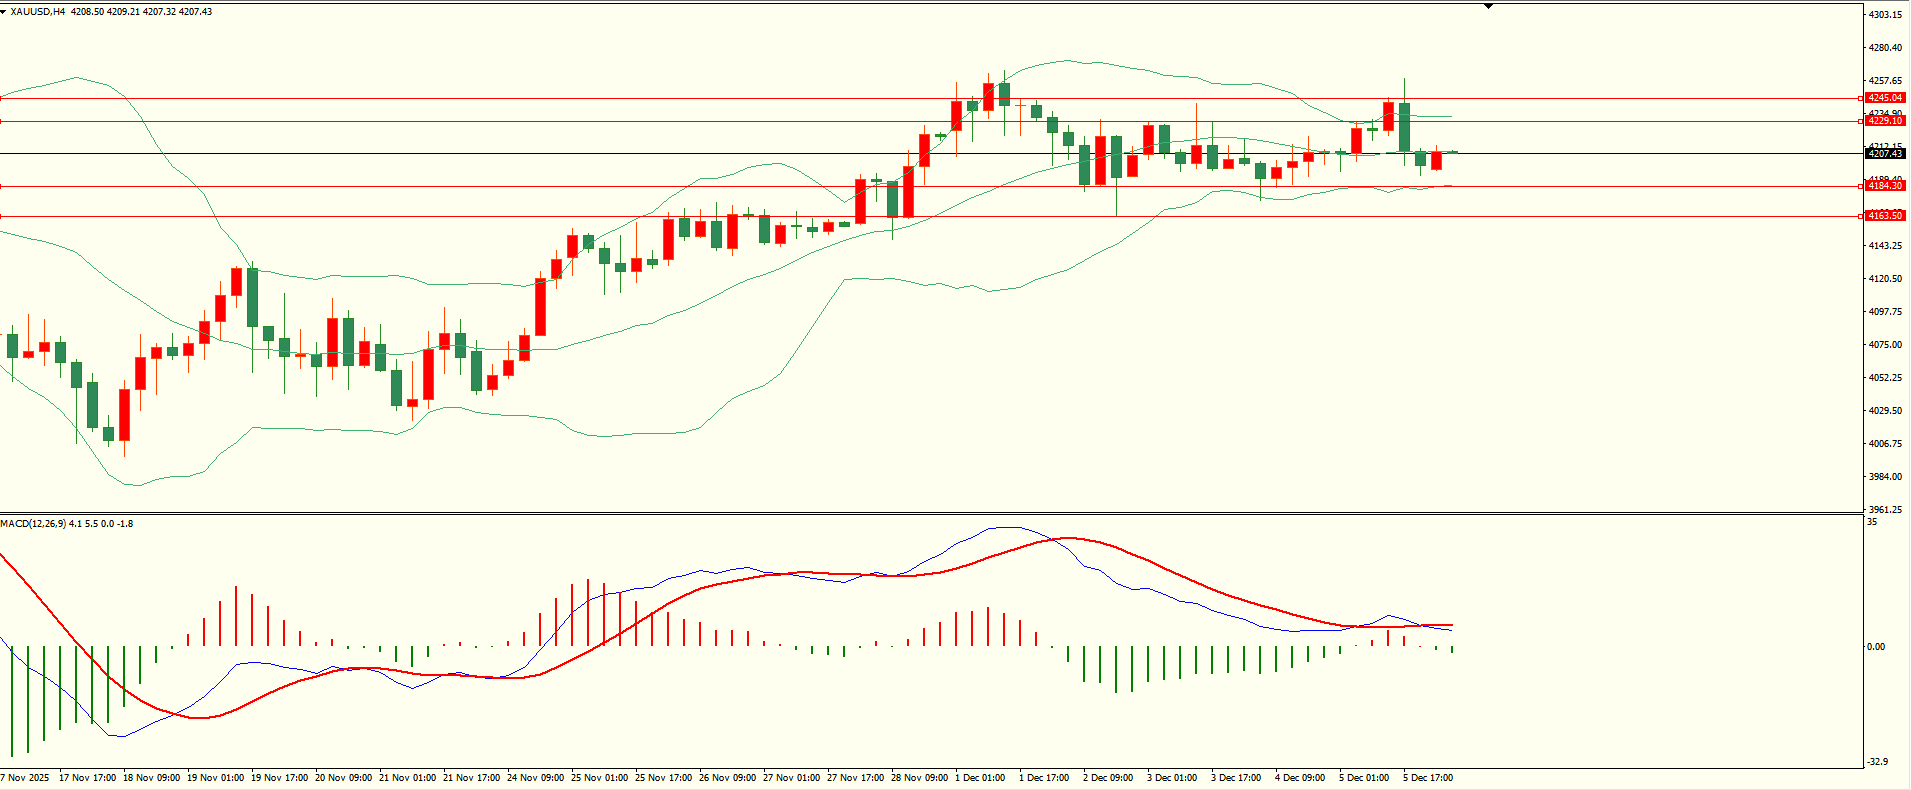The image size is (1911, 790).
Task: Click the XAUUSD,H4 symbol title text
Action: pos(38,12)
